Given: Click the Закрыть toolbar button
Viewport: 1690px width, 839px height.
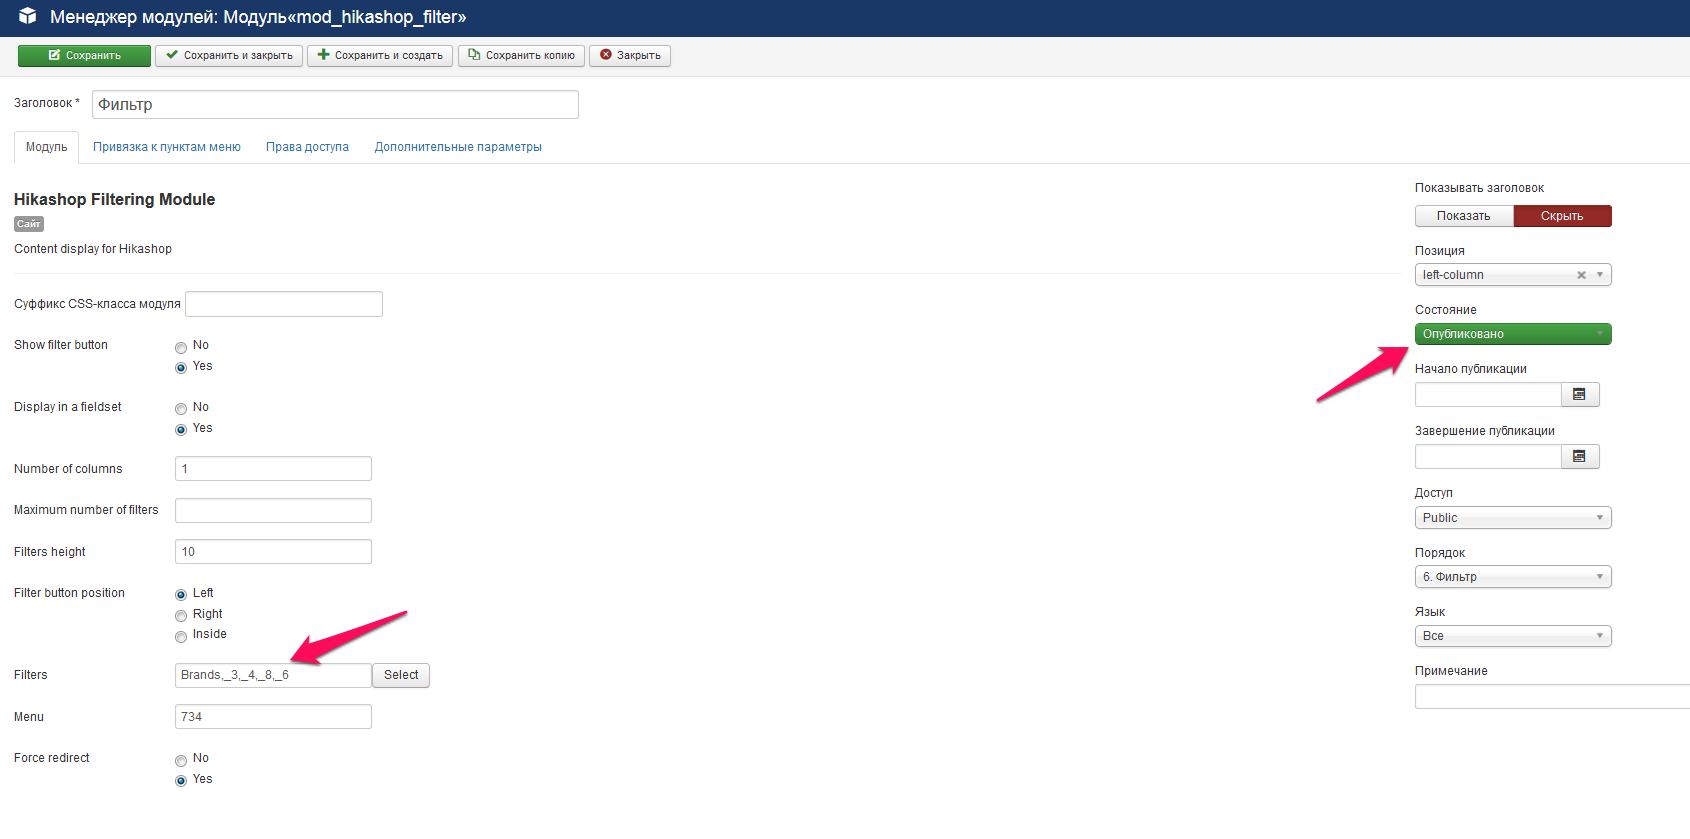Looking at the screenshot, I should (630, 56).
